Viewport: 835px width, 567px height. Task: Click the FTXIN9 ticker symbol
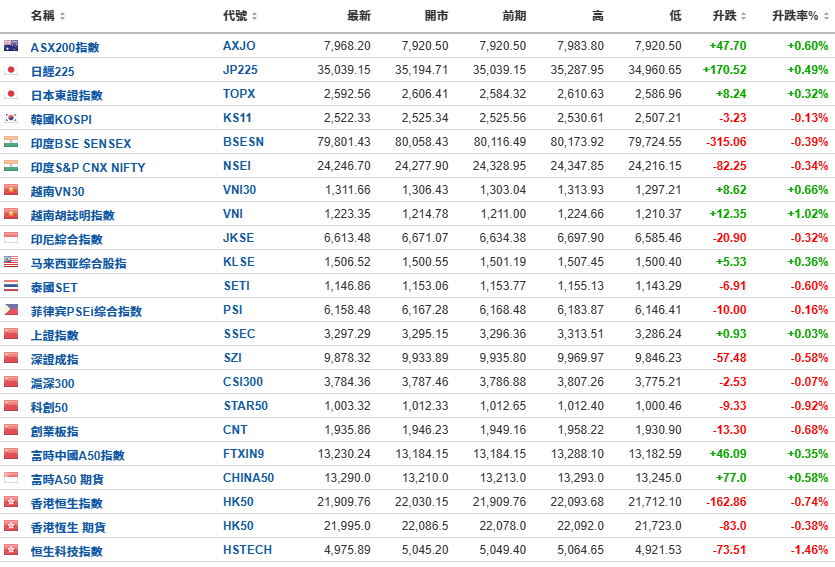tap(243, 454)
